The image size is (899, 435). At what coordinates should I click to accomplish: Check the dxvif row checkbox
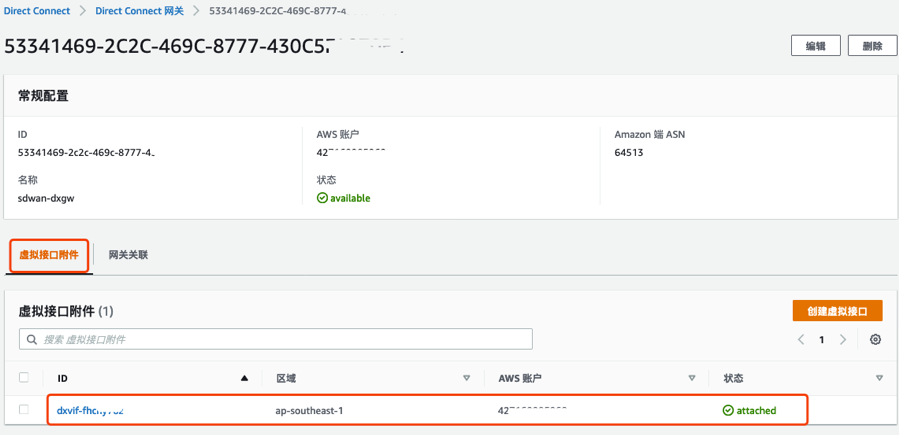[x=24, y=410]
